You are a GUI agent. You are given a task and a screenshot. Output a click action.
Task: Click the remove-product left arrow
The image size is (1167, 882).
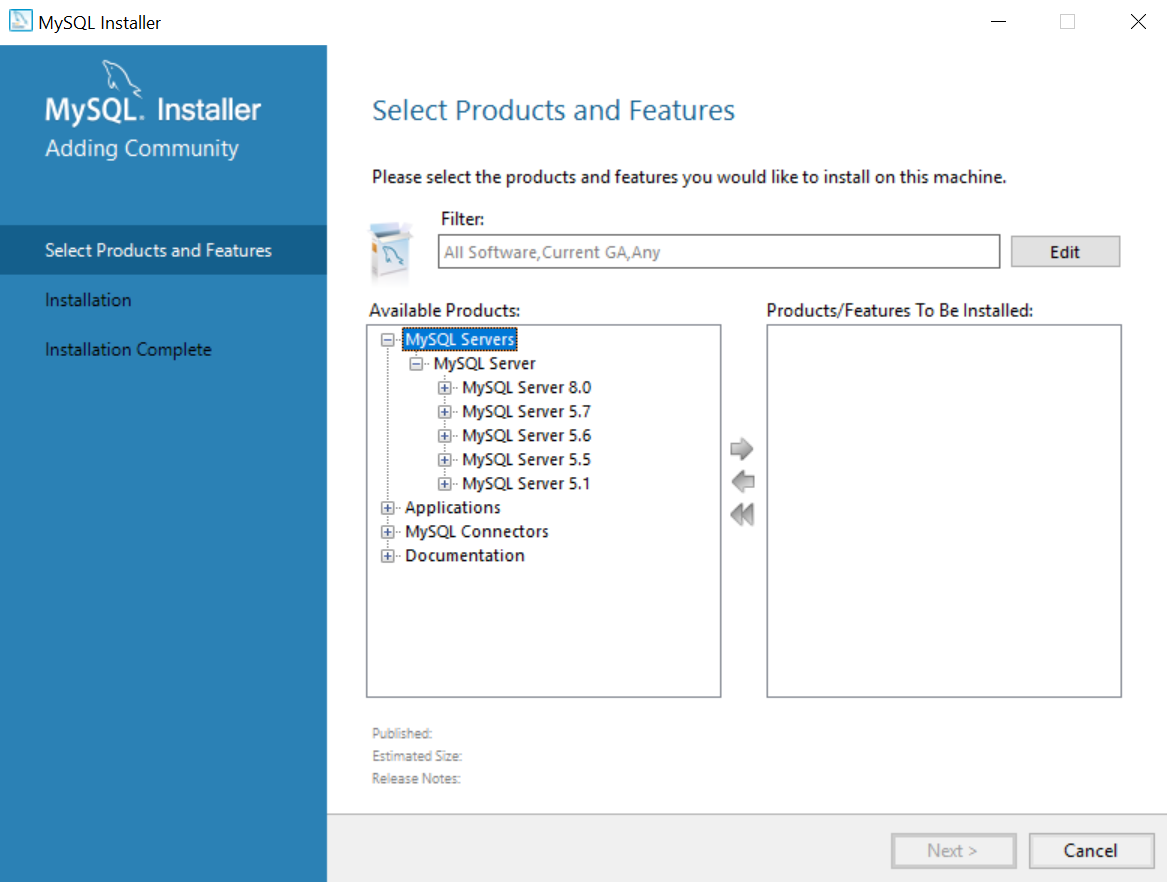[742, 482]
